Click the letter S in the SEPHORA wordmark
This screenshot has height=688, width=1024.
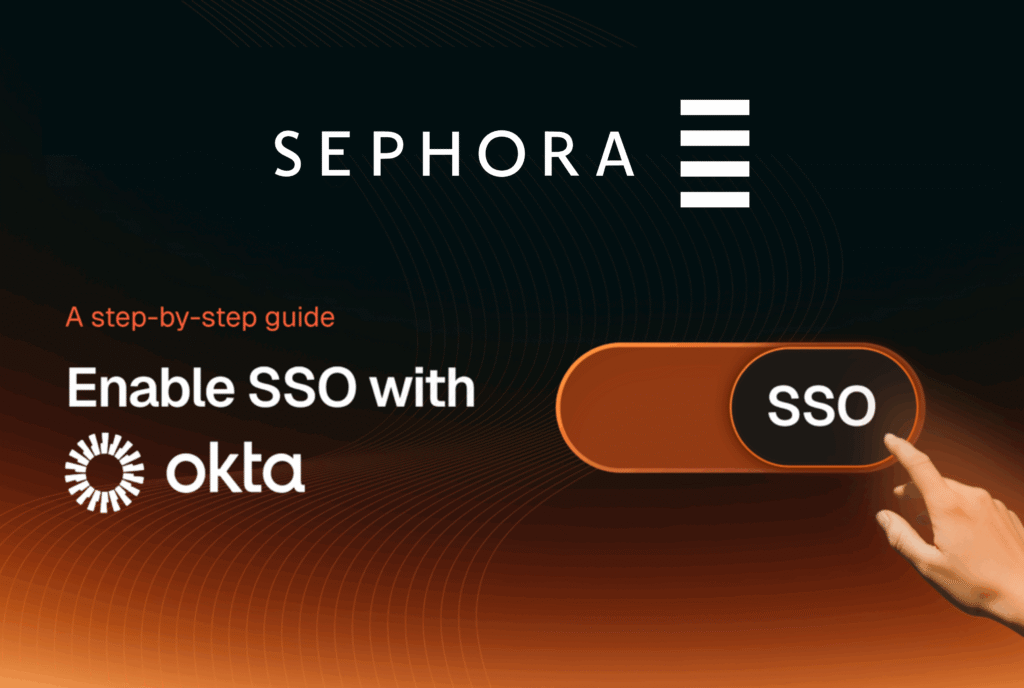point(287,154)
